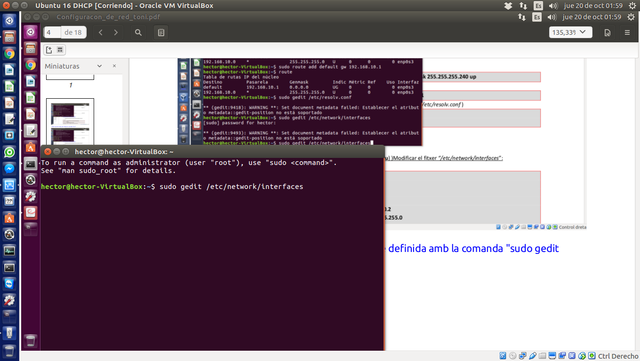Open WhatsApp in the outer launcher

[x=9, y=152]
